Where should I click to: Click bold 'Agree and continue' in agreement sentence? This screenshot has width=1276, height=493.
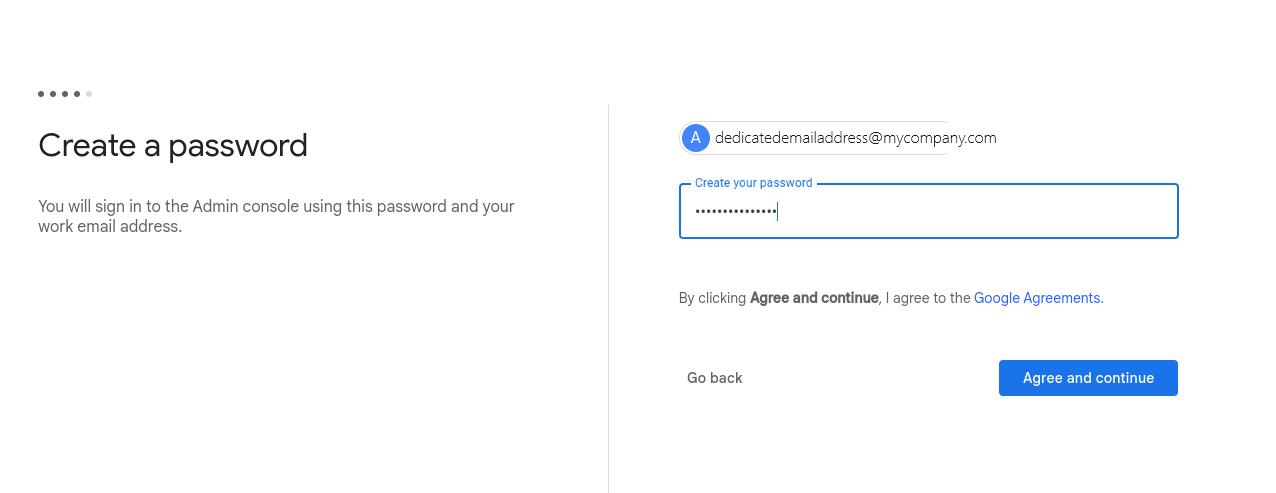[x=814, y=298]
